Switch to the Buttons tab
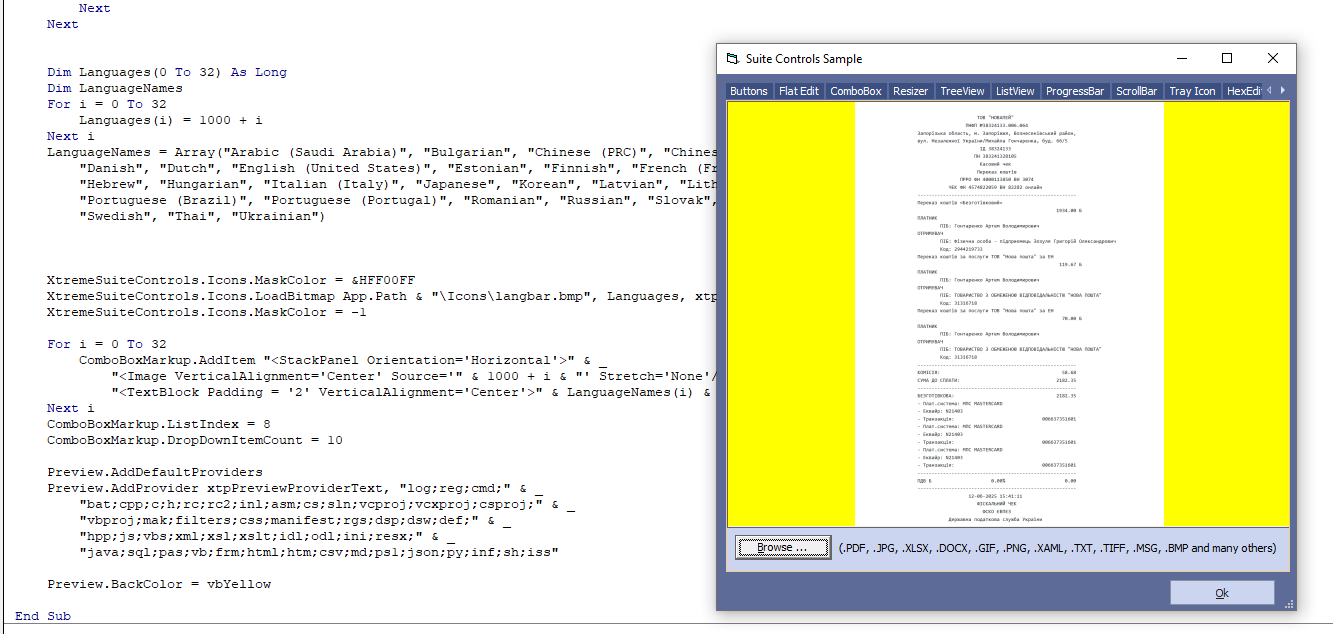 click(x=749, y=91)
